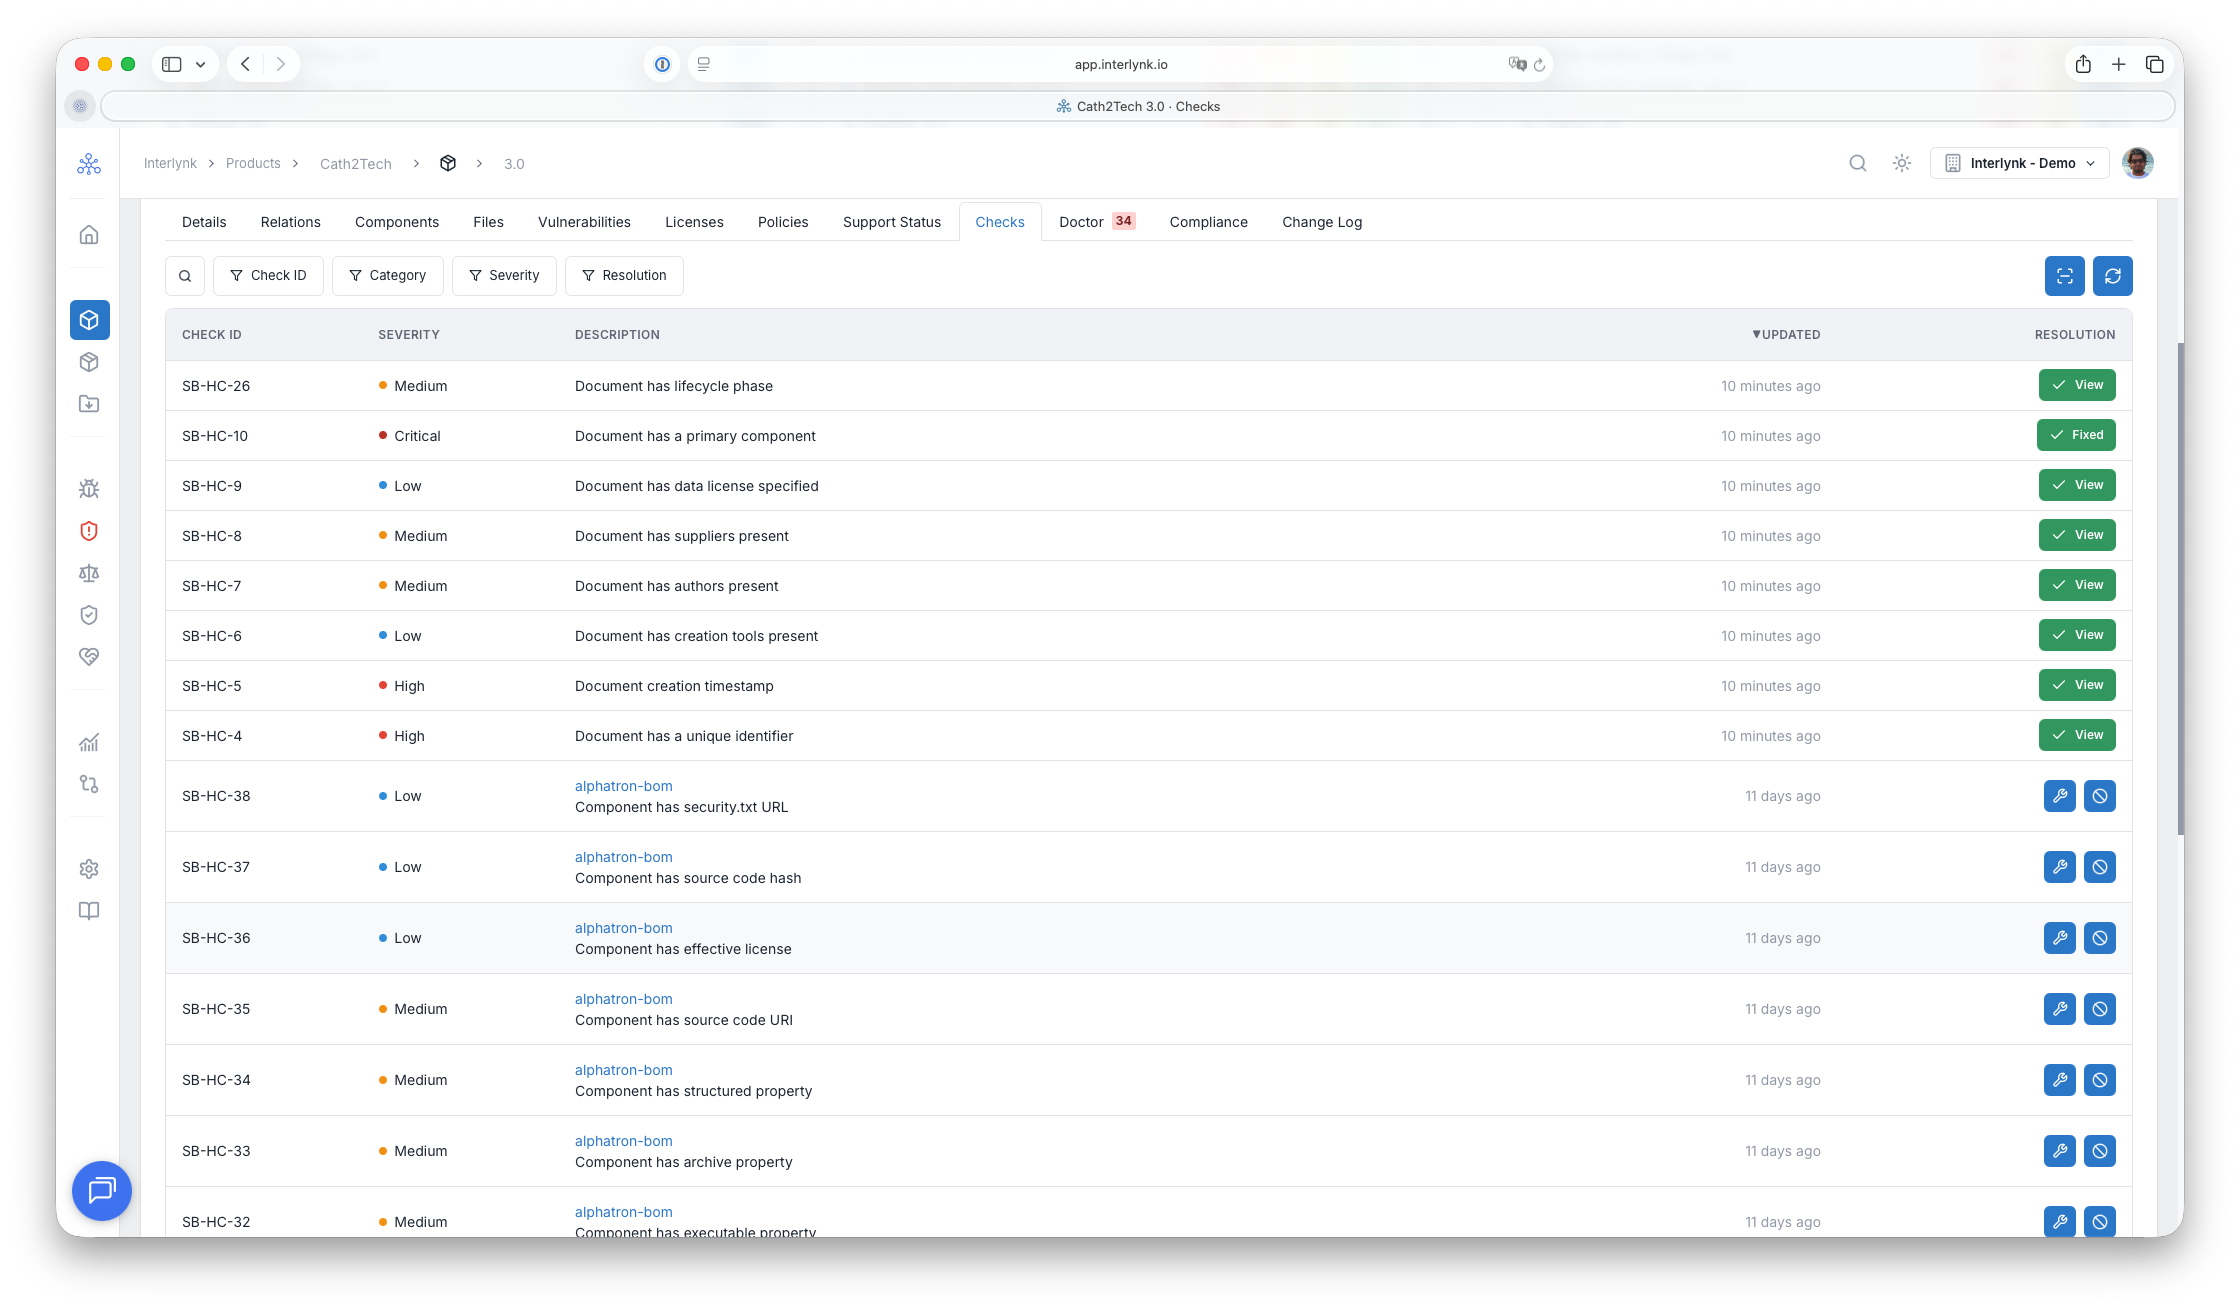Screen dimensions: 2240x1311
Task: Sort by the Updated column header
Action: [x=1786, y=335]
